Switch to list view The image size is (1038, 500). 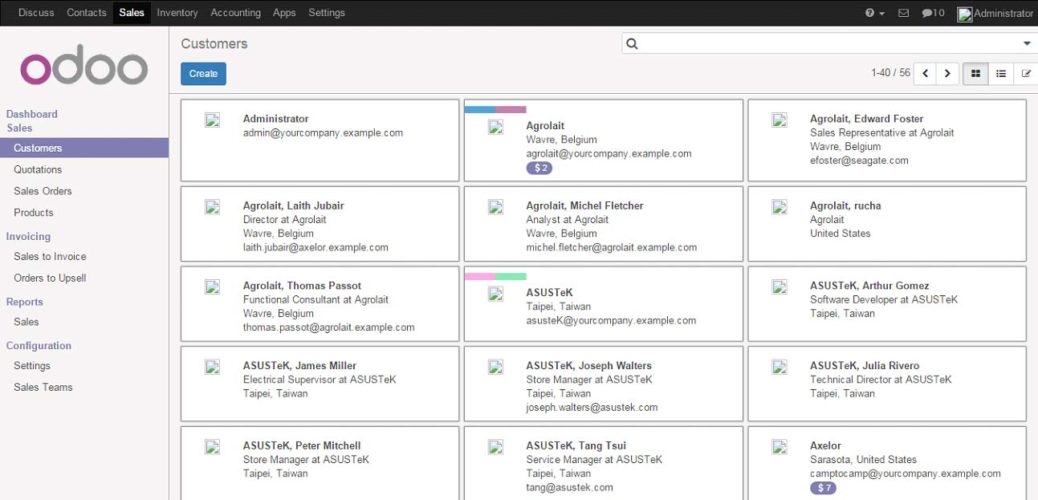[1001, 74]
